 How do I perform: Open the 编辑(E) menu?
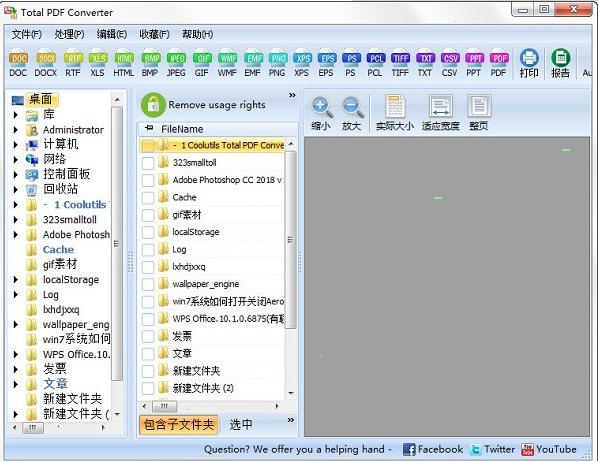[x=112, y=34]
